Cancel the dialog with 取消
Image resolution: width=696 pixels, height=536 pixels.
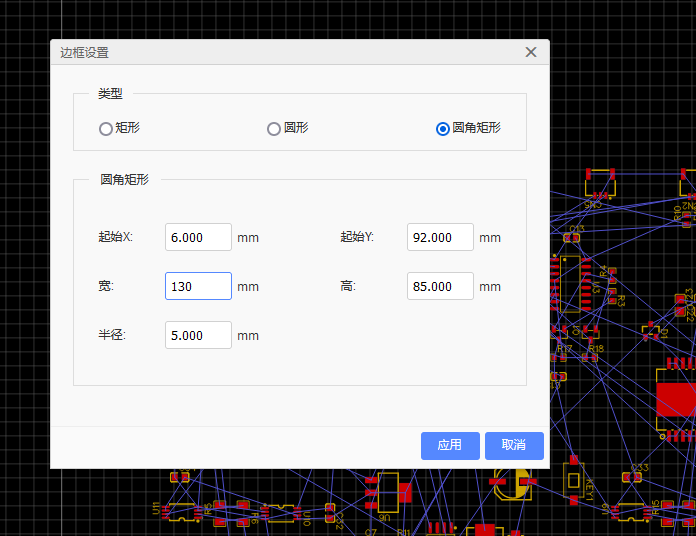514,445
